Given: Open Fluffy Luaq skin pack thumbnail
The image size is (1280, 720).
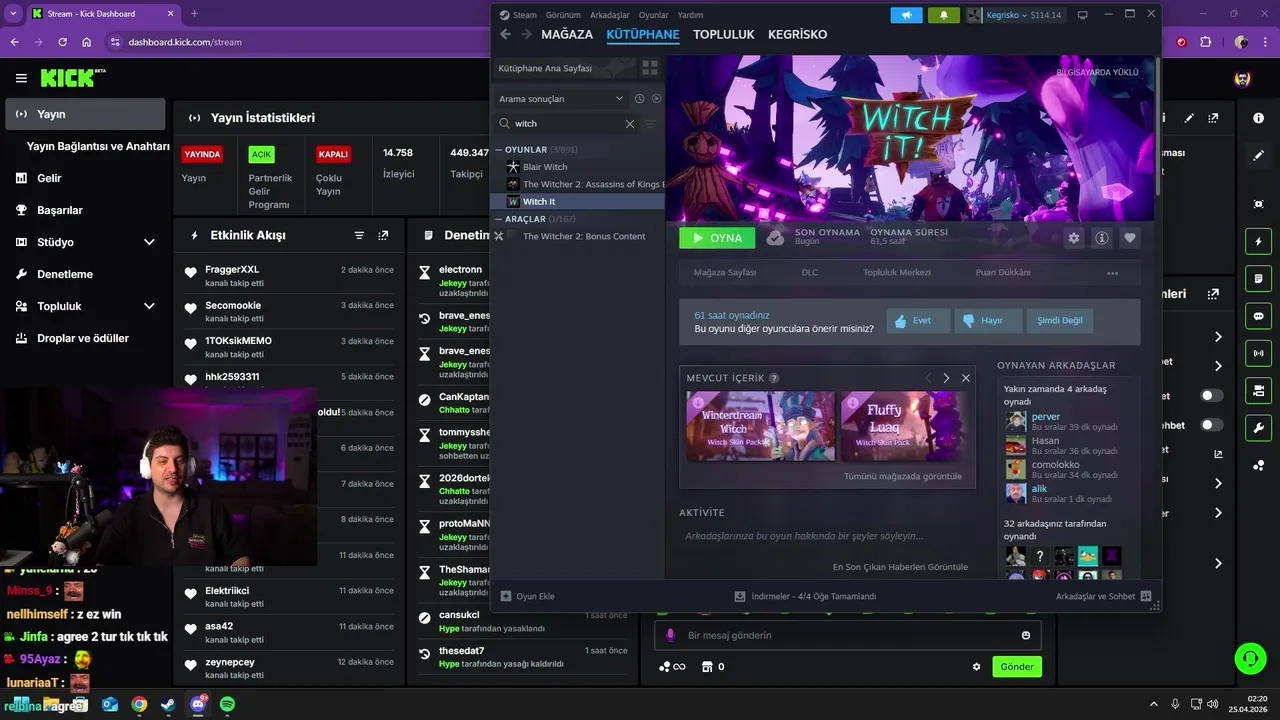Looking at the screenshot, I should coord(903,426).
